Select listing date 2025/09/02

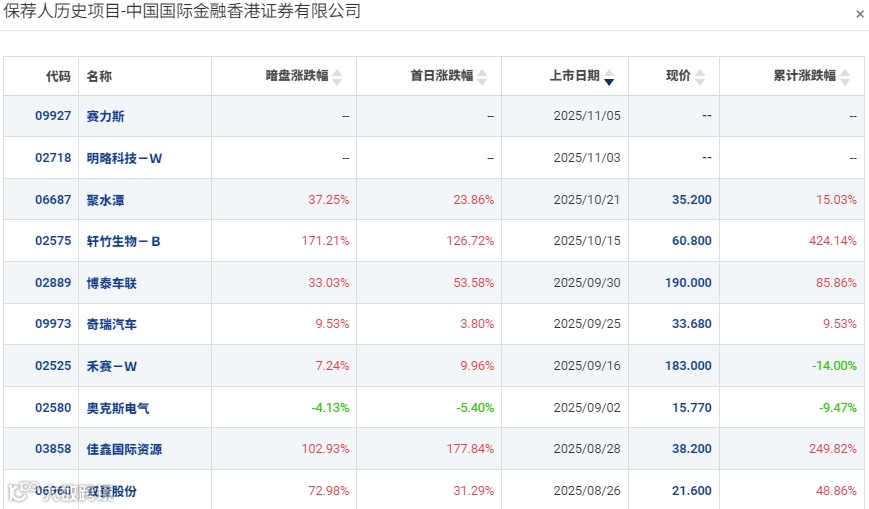tap(587, 408)
